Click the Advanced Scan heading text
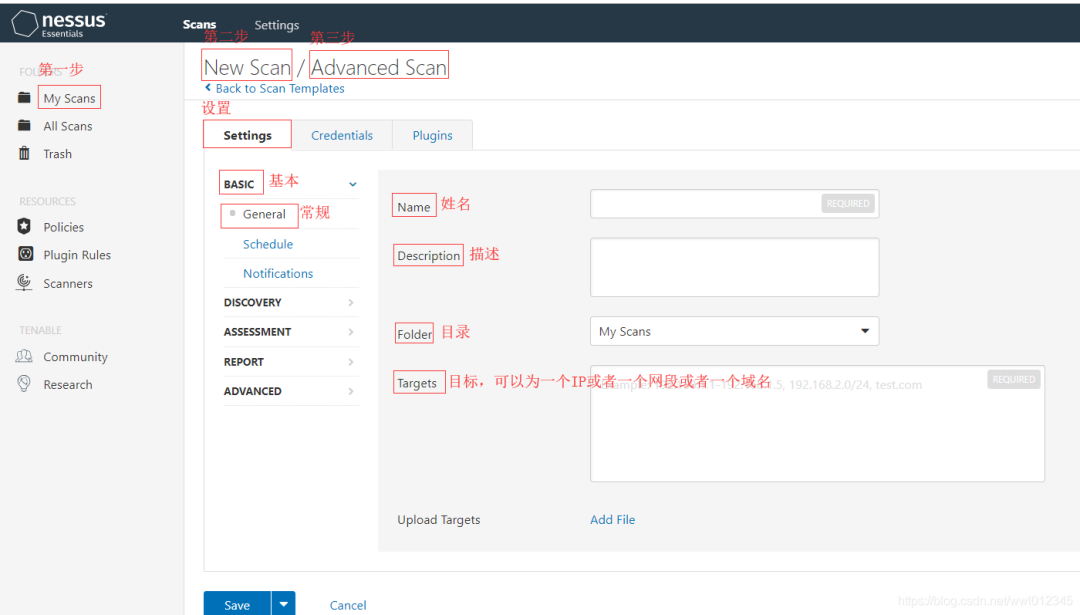Viewport: 1080px width, 615px height. pyautogui.click(x=379, y=67)
